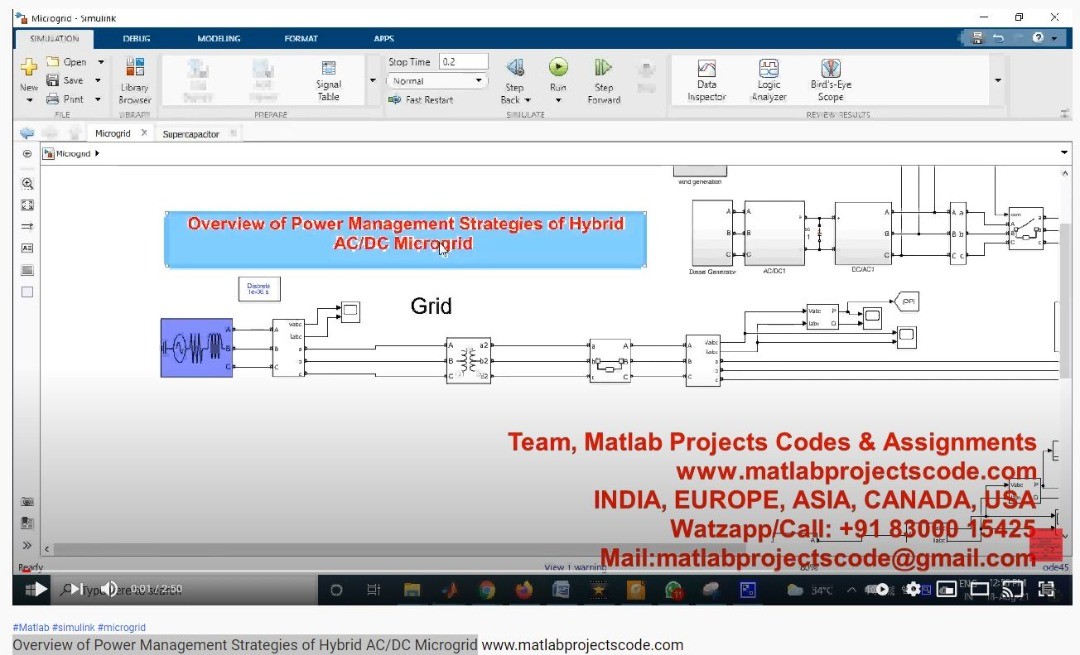Click the Stop Time input field
This screenshot has width=1080, height=655.
pos(464,62)
